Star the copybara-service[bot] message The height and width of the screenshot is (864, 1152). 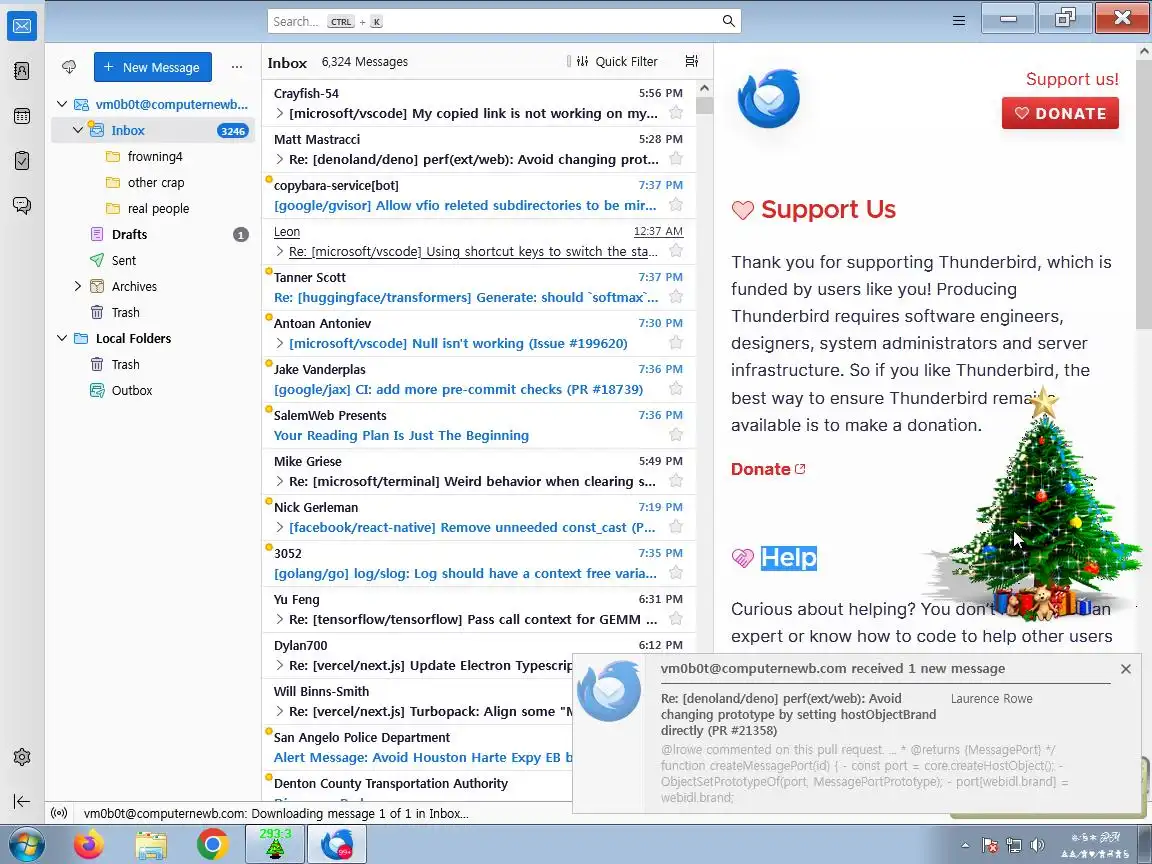676,204
